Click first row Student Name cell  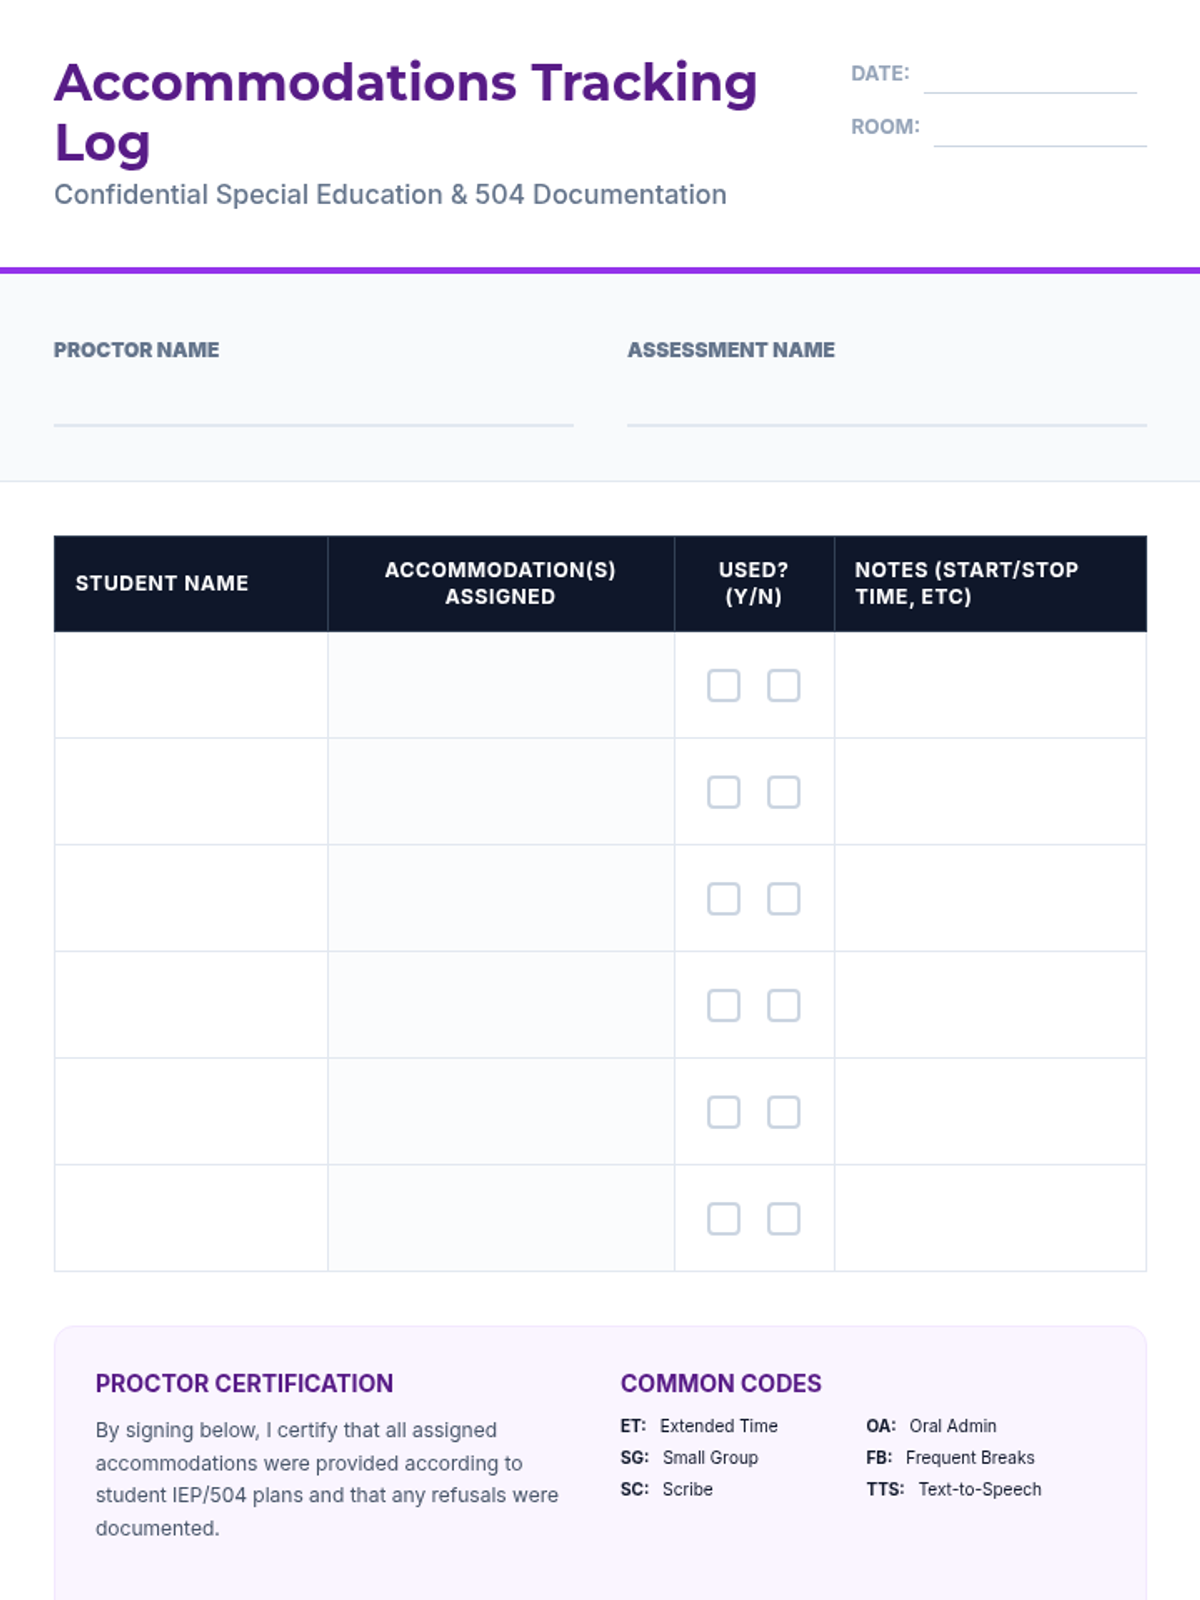(191, 686)
